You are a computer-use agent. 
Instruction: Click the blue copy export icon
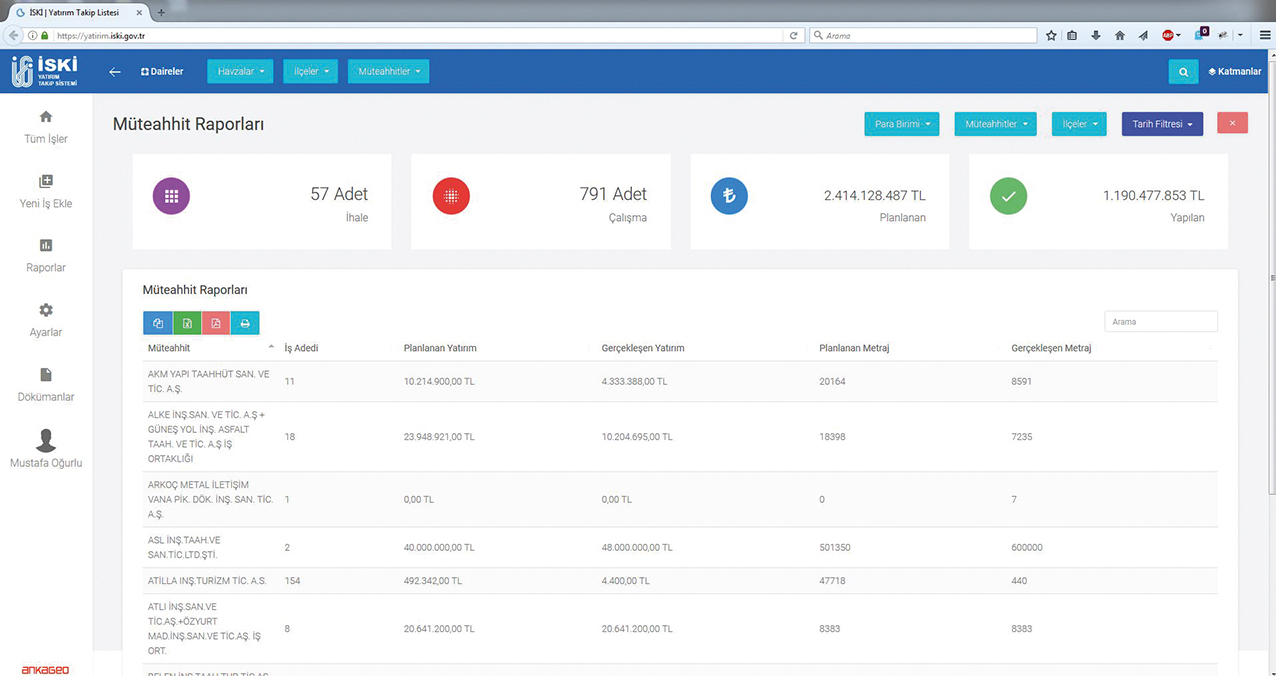(157, 323)
